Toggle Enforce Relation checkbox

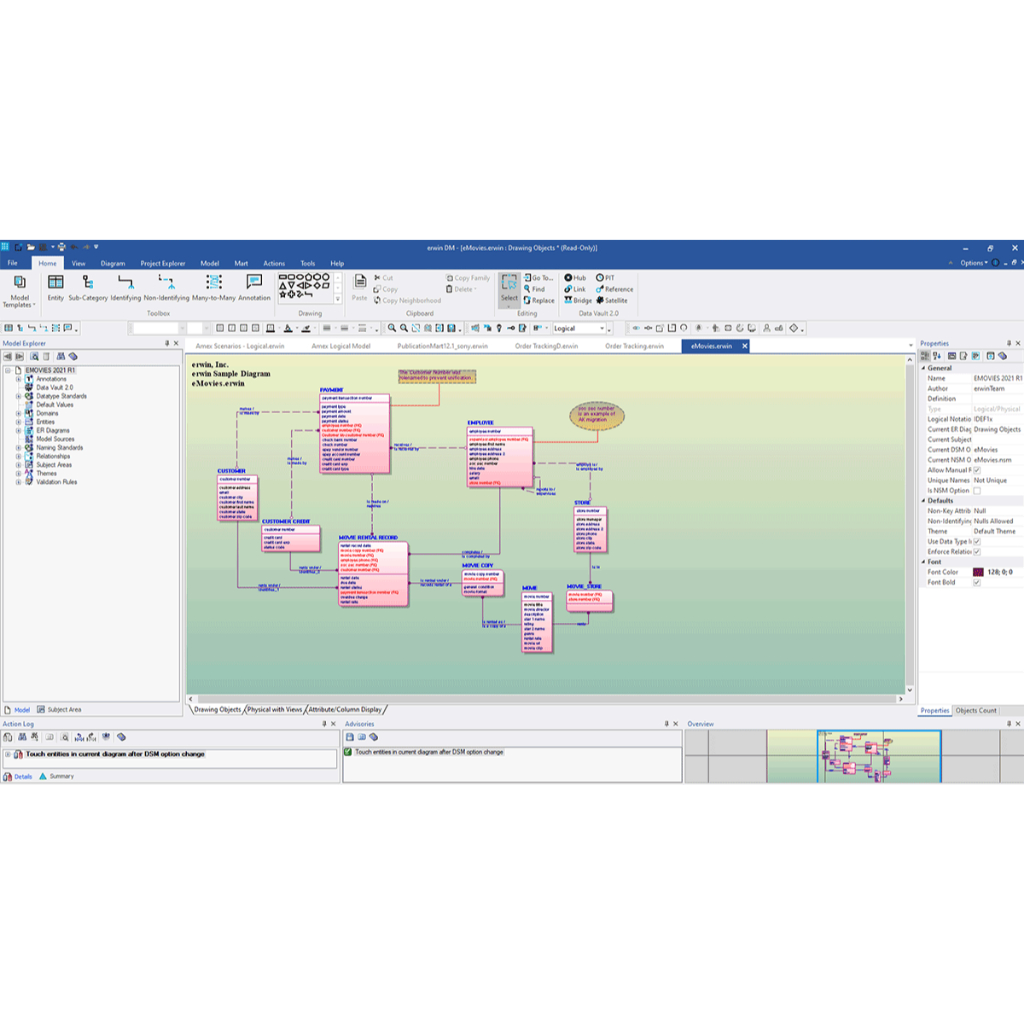(x=977, y=552)
